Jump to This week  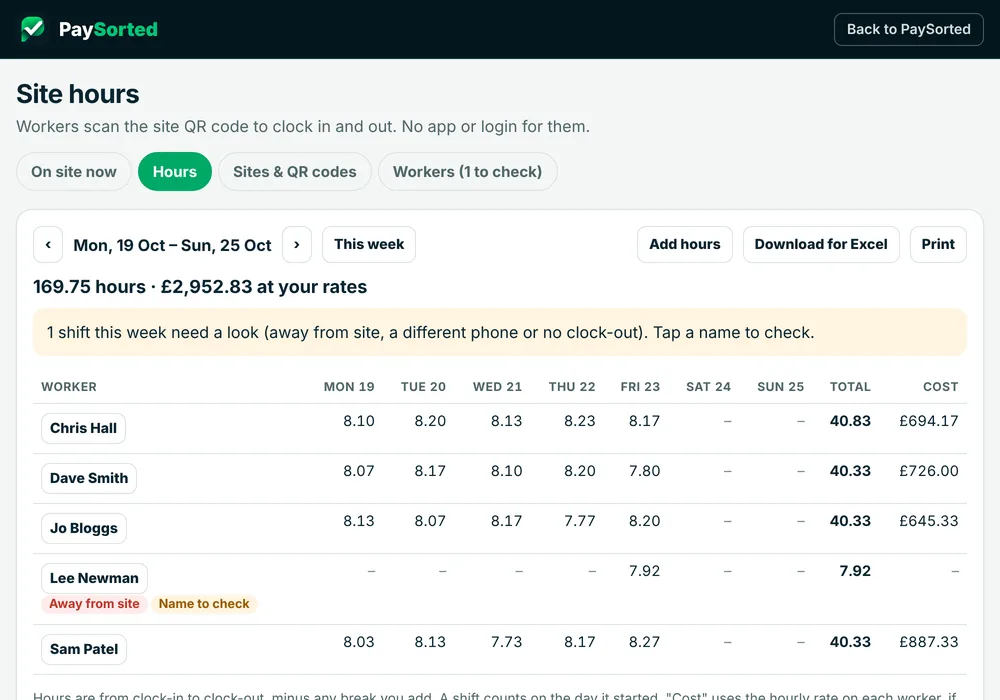pos(369,245)
